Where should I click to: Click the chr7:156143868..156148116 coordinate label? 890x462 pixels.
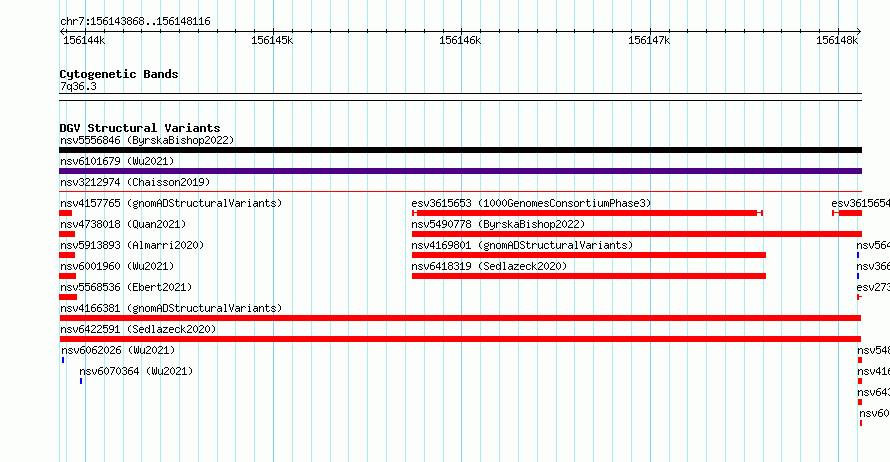tap(135, 22)
